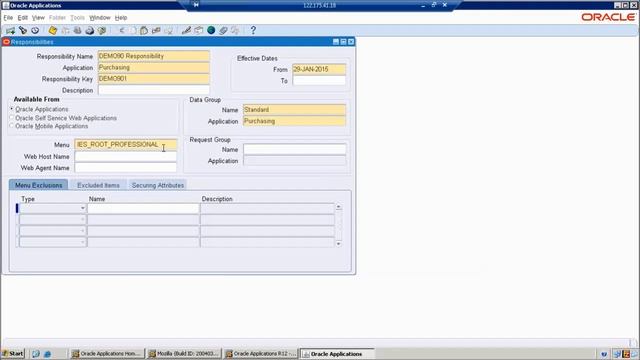
Task: Click the first row Name field in Menu Exclusions
Action: [143, 209]
